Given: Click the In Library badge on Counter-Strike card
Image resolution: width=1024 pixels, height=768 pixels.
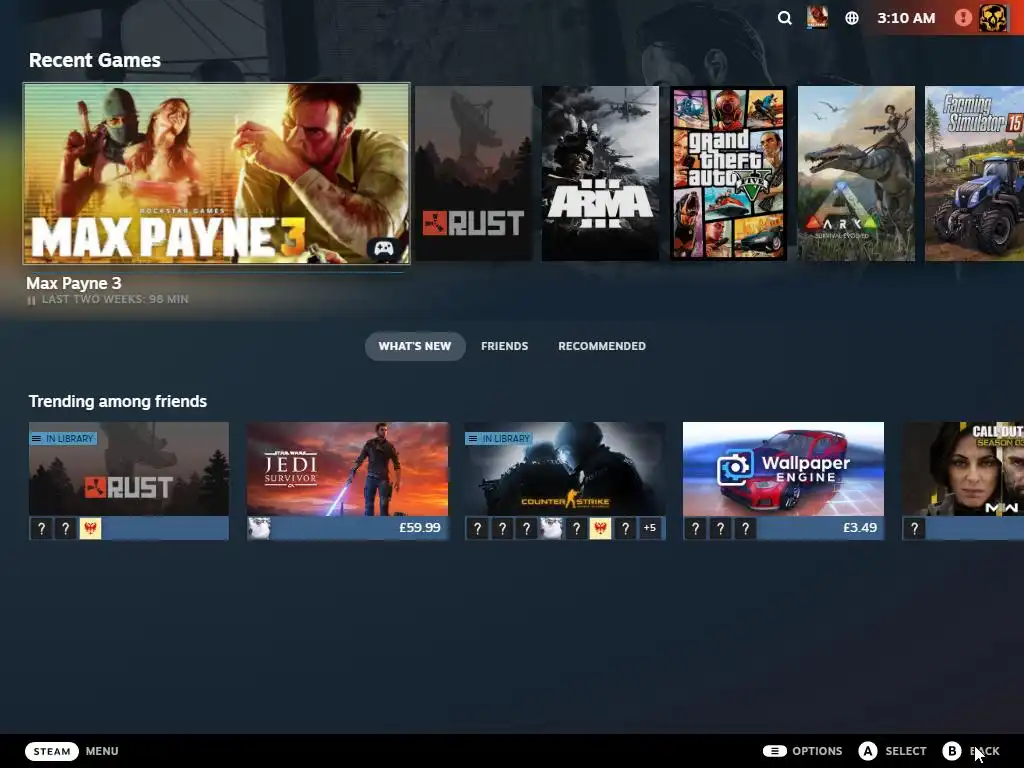Looking at the screenshot, I should click(x=499, y=438).
